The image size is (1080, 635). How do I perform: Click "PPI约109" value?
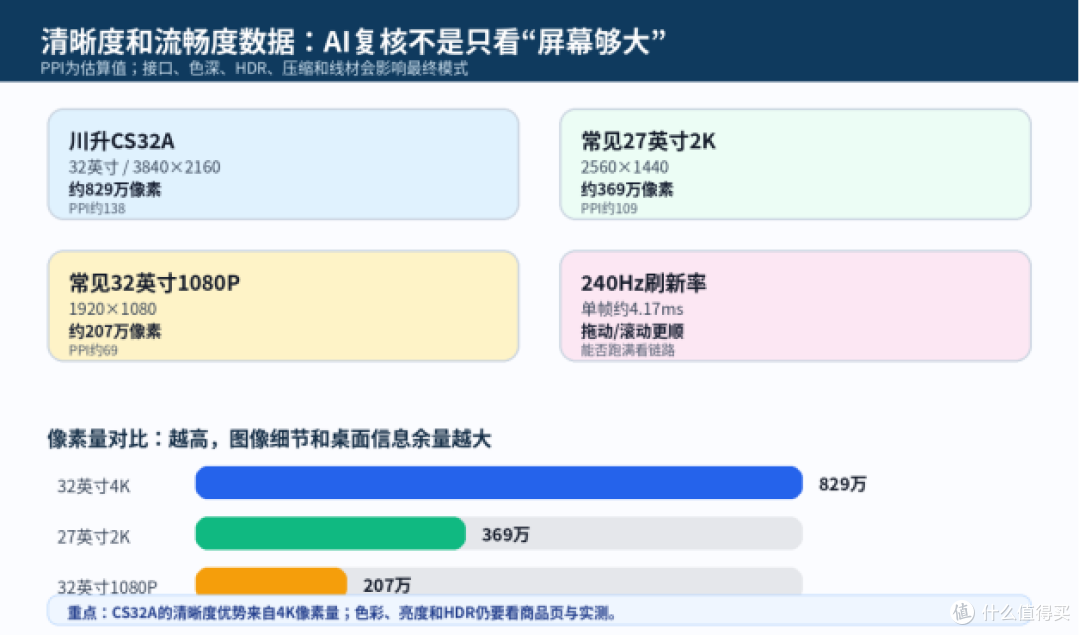coord(609,208)
